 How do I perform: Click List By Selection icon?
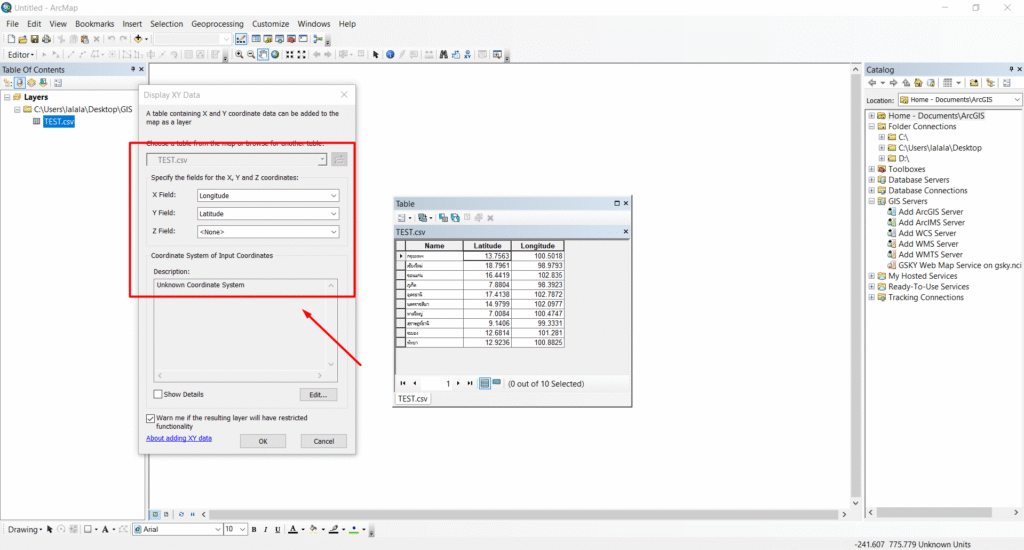43,83
